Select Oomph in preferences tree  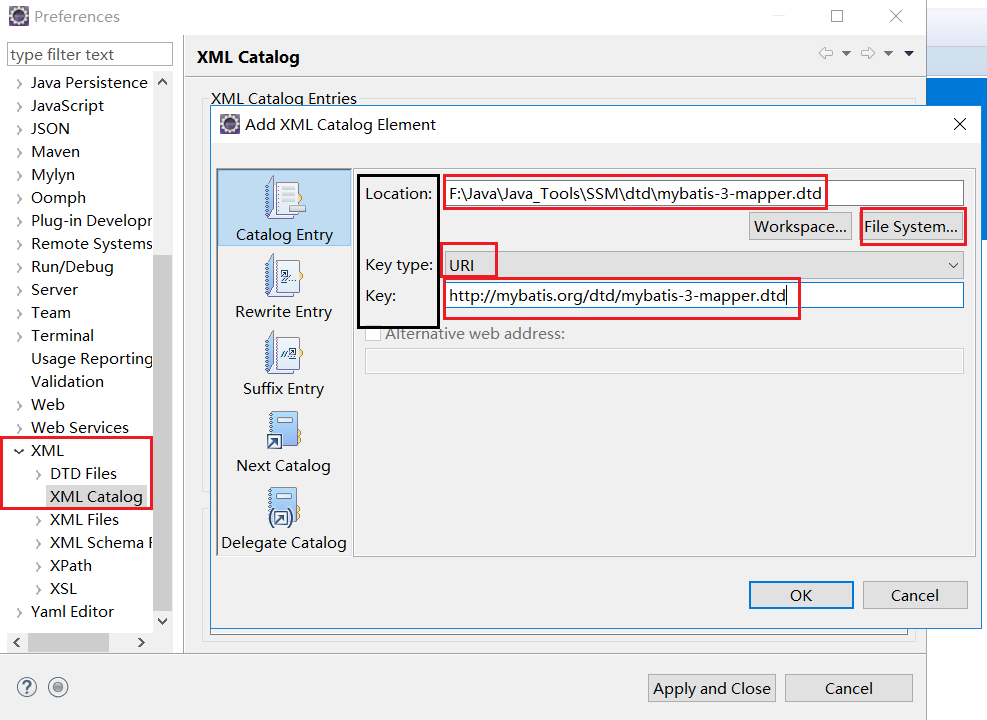59,198
